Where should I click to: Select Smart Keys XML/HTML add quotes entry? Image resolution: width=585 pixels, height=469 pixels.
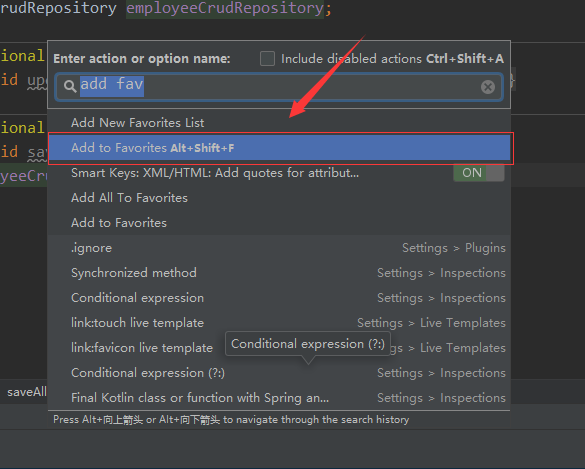[x=279, y=173]
